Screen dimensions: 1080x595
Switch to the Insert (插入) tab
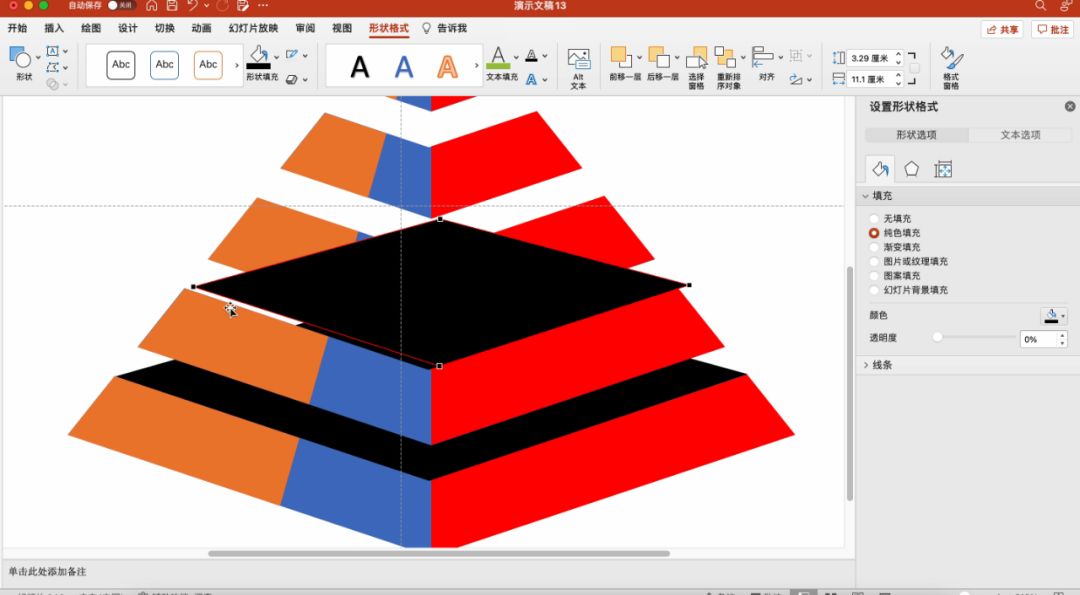54,28
